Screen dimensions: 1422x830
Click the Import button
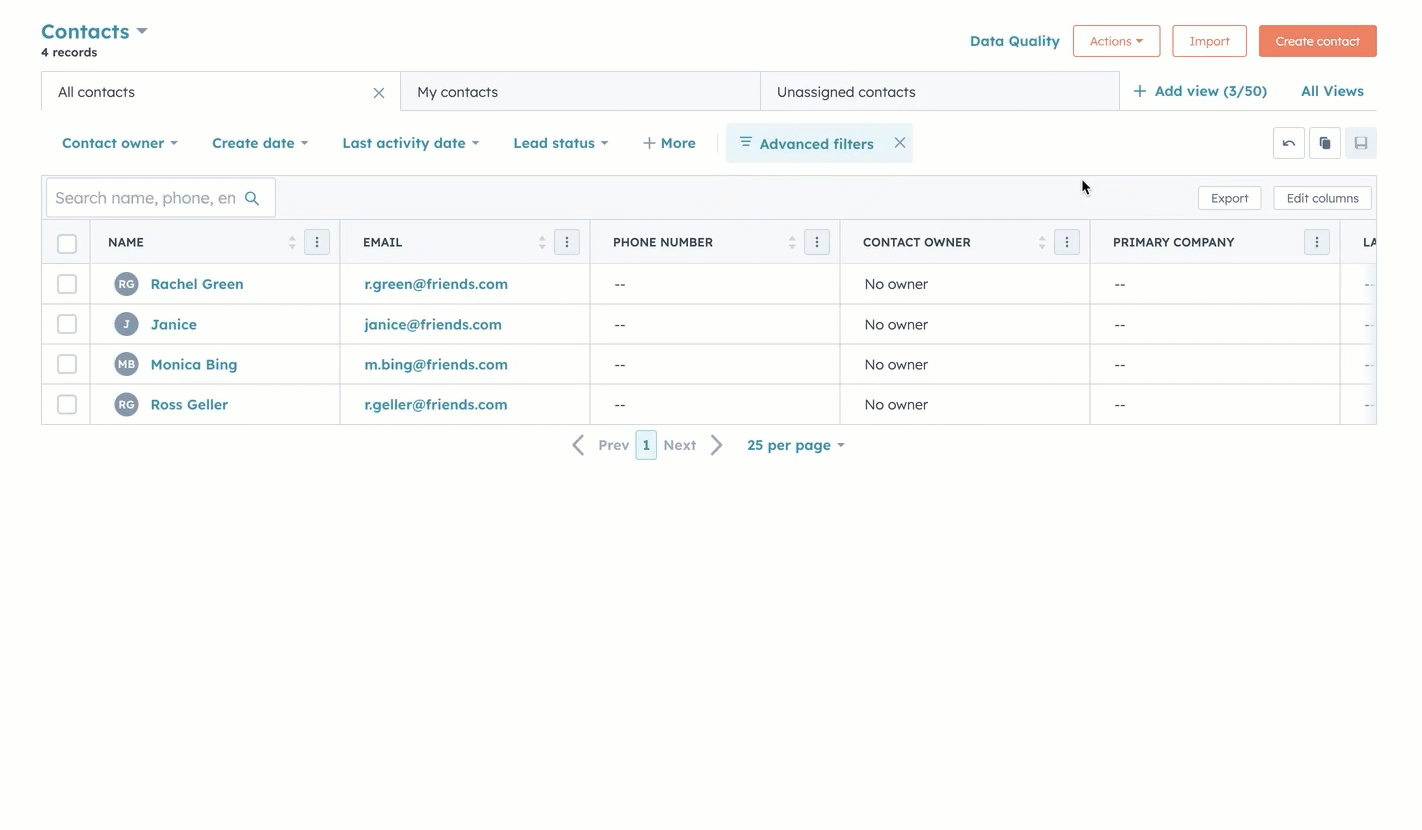(1209, 41)
